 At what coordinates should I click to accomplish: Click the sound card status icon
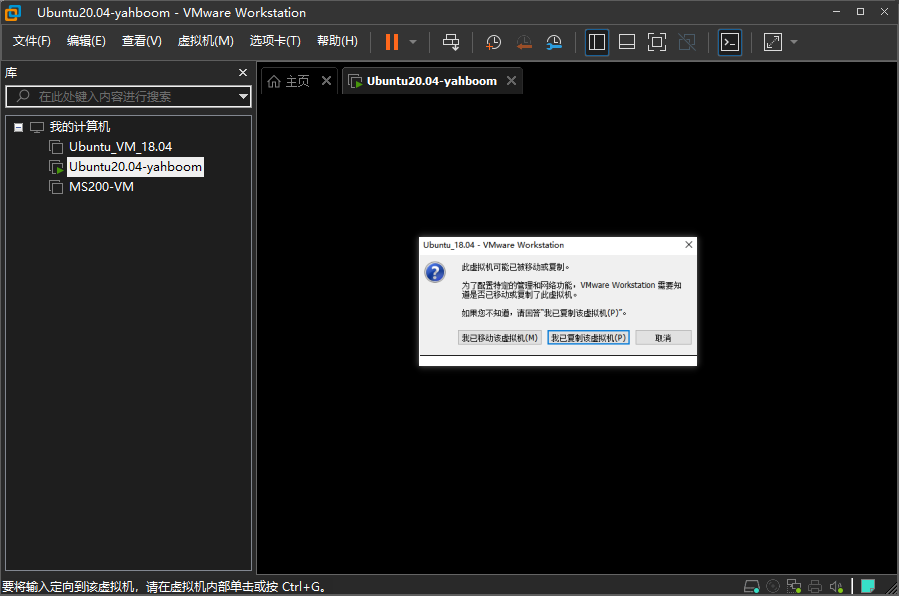(x=836, y=586)
